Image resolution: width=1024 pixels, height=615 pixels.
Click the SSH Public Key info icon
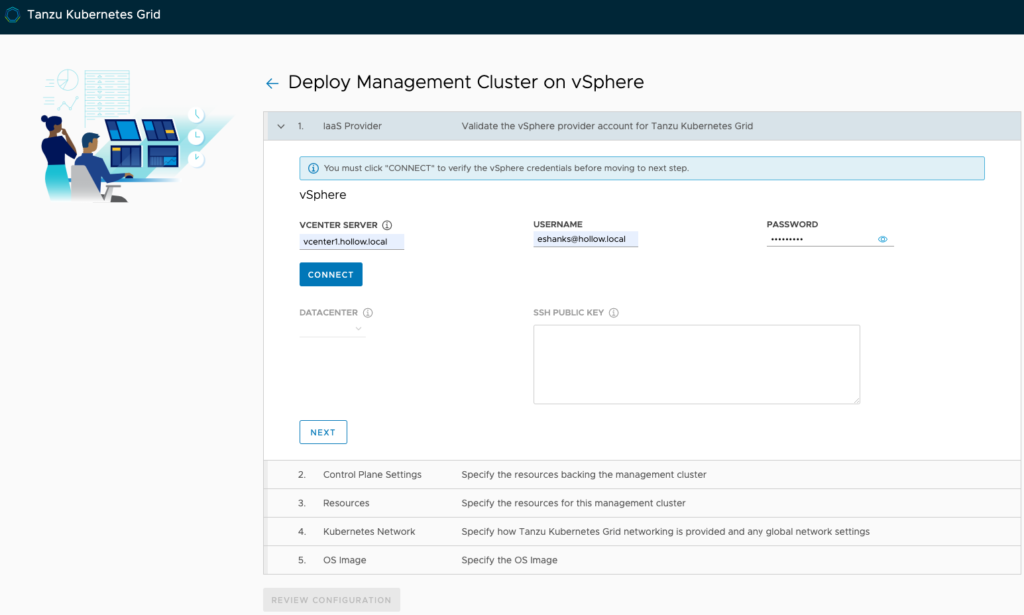click(x=614, y=313)
